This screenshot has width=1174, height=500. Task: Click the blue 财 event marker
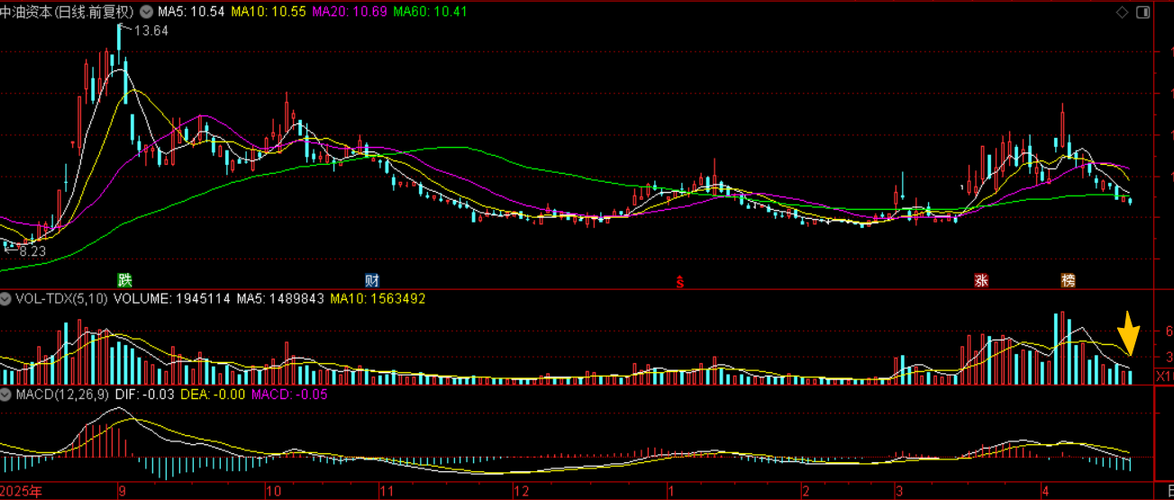(x=372, y=281)
